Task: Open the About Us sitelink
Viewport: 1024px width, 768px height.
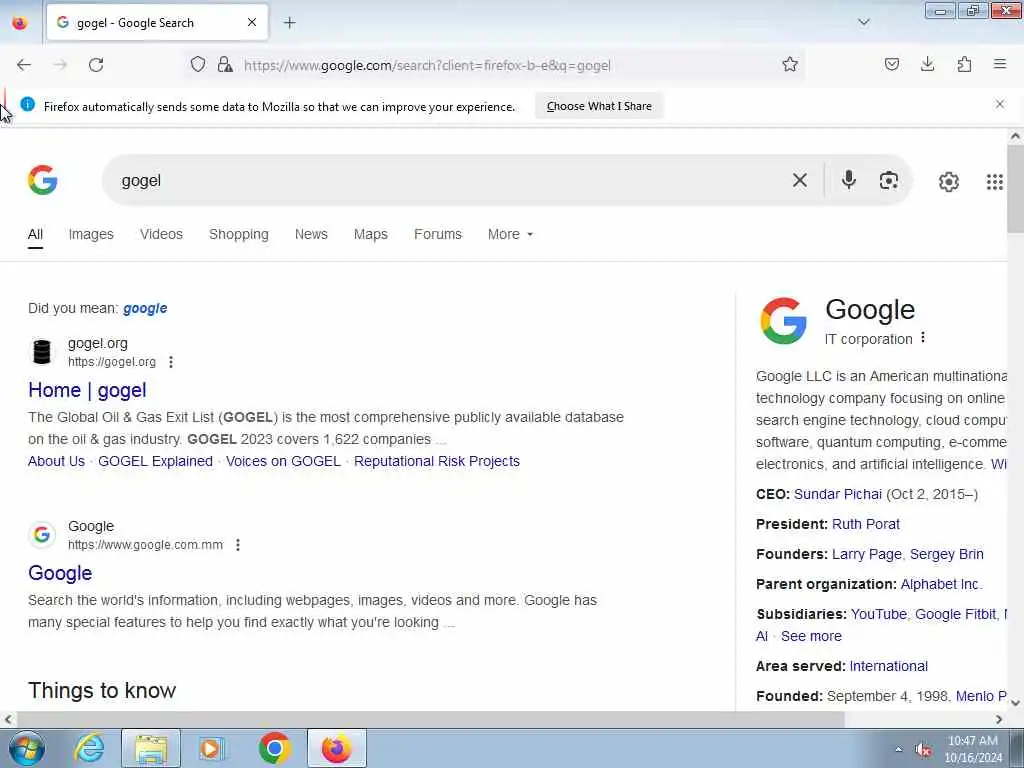Action: coord(56,461)
